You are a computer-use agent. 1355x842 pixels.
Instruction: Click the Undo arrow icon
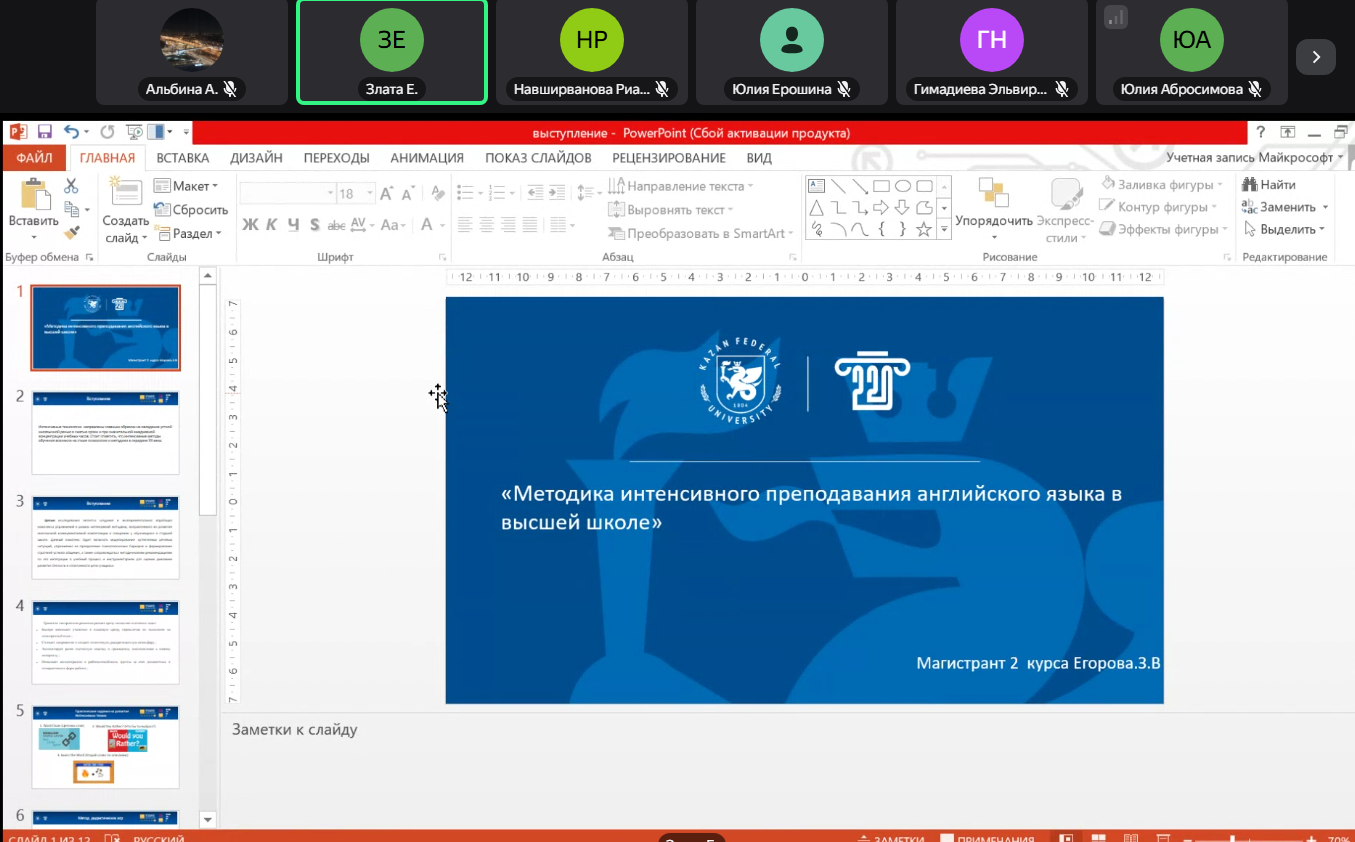pos(71,132)
